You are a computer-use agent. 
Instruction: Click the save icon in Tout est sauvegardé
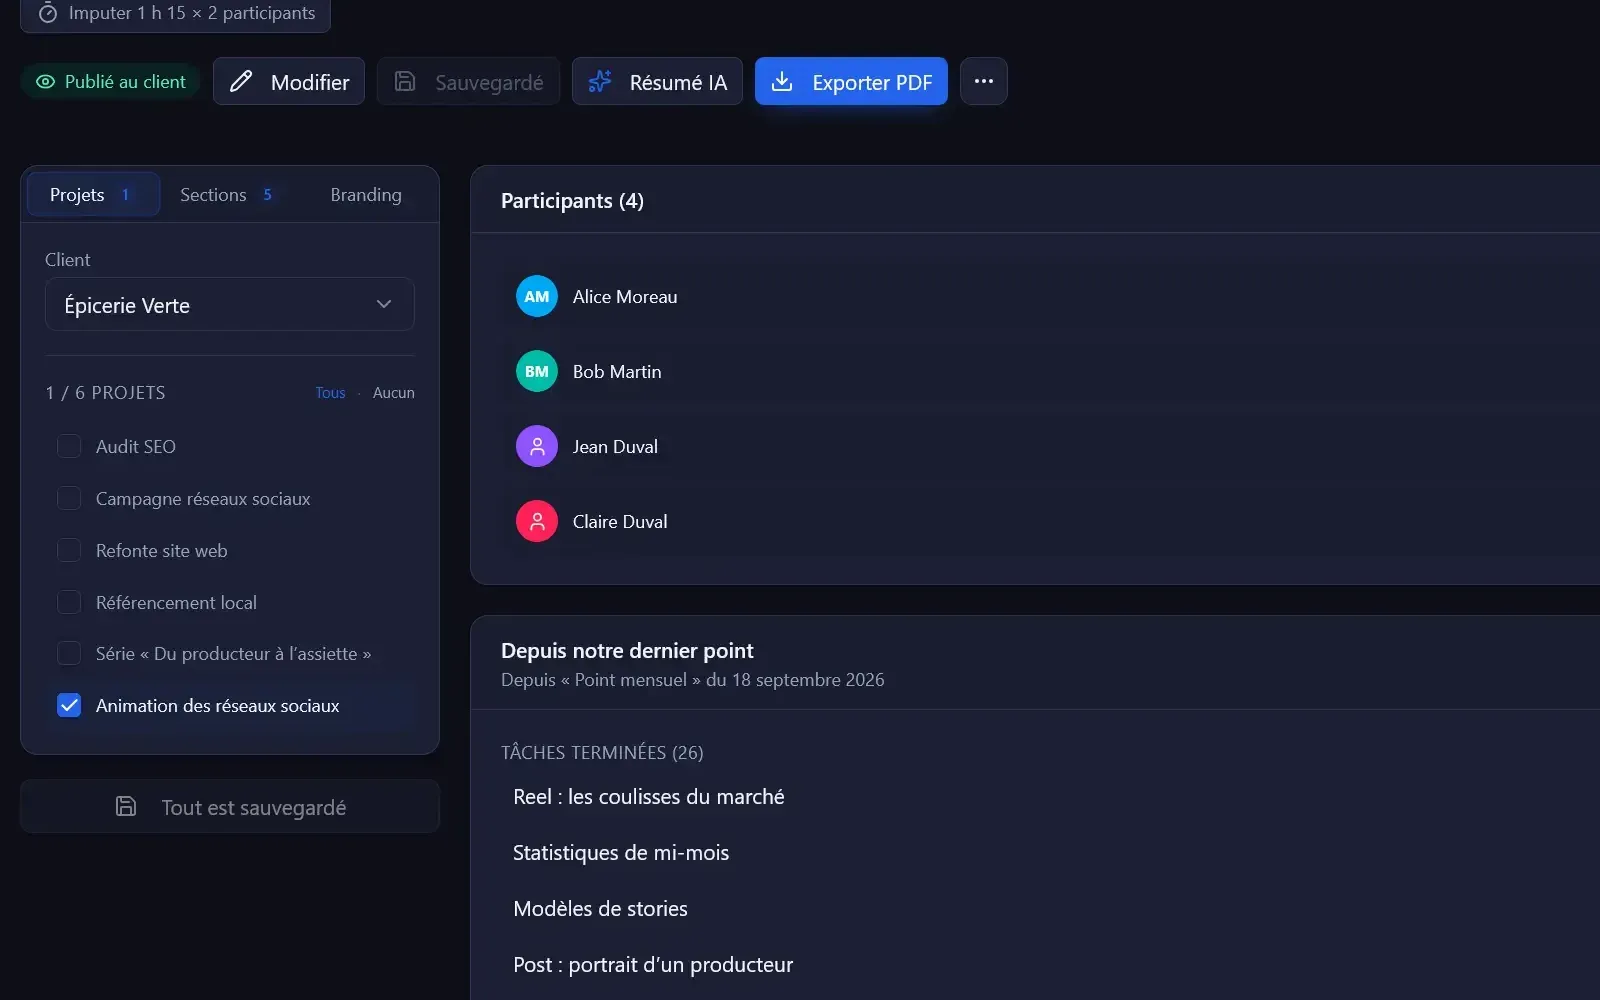(x=126, y=806)
